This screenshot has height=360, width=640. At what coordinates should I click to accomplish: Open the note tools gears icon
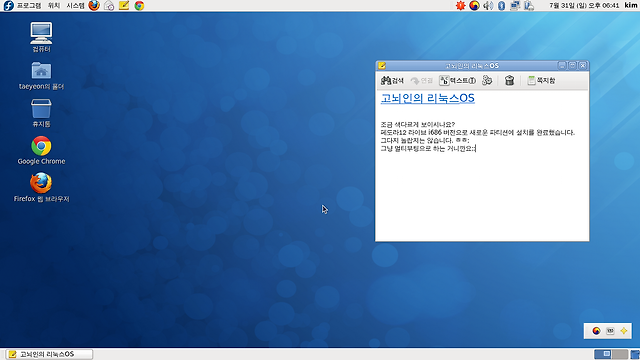[487, 80]
